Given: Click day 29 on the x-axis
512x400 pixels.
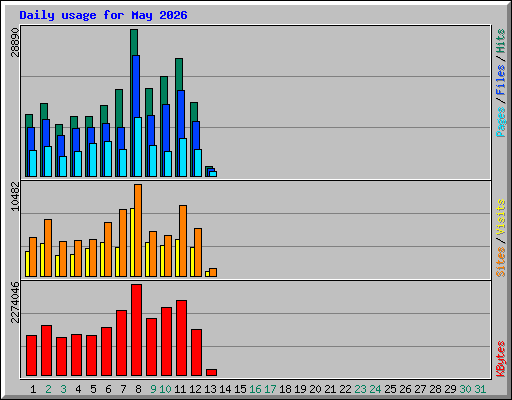Looking at the screenshot, I should (450, 389).
